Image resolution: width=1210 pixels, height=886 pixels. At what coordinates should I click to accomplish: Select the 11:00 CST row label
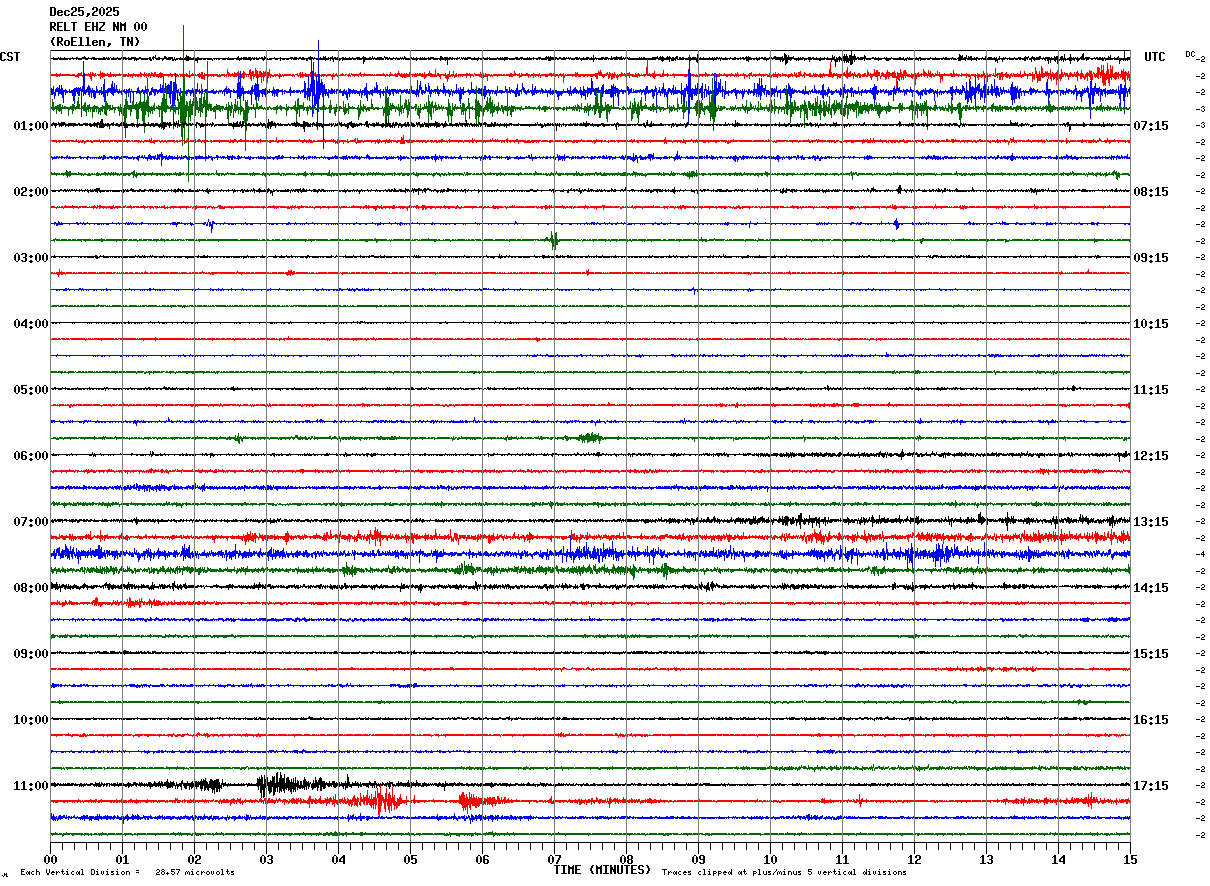click(x=31, y=786)
